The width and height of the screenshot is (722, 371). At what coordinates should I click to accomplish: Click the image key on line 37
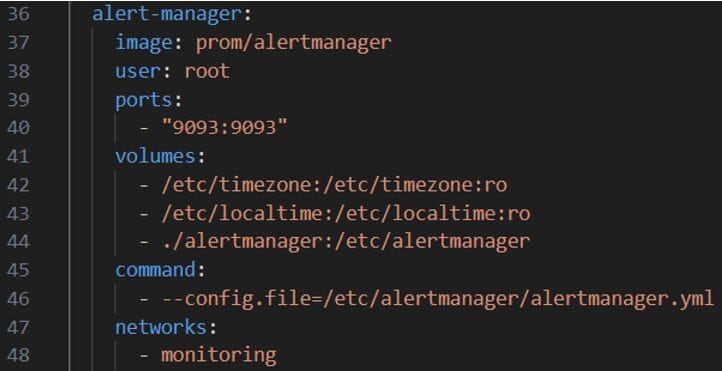click(x=143, y=43)
